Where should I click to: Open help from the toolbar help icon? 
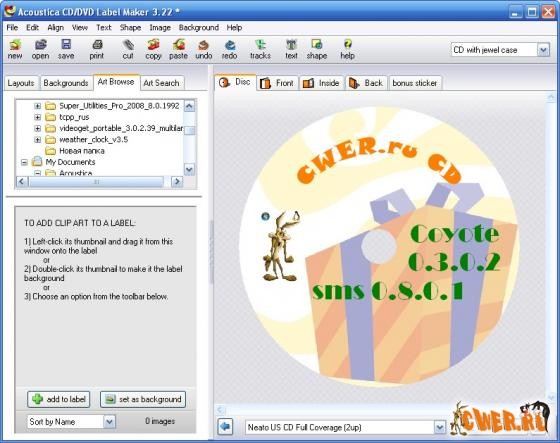(x=348, y=49)
